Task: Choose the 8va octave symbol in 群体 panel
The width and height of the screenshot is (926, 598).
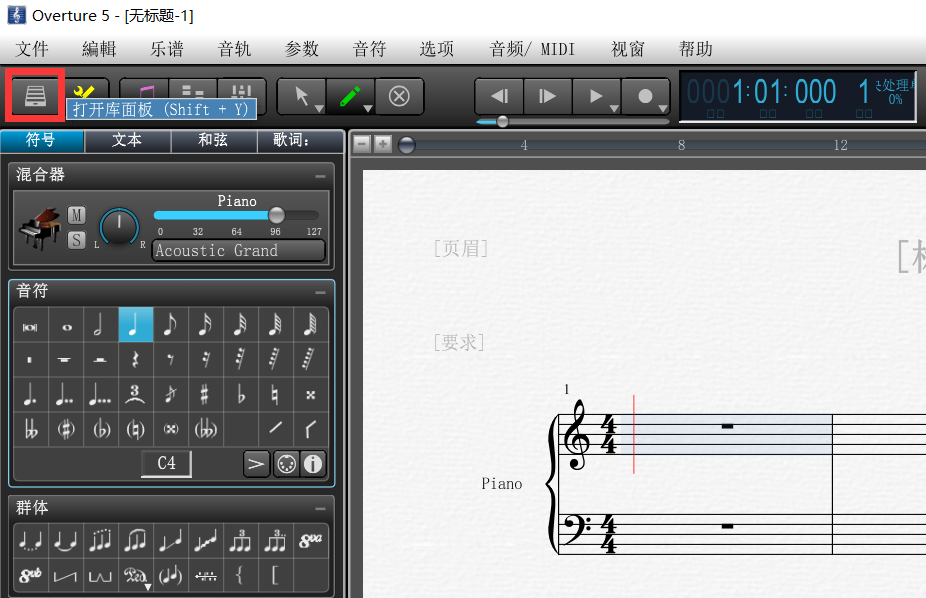Action: click(312, 540)
